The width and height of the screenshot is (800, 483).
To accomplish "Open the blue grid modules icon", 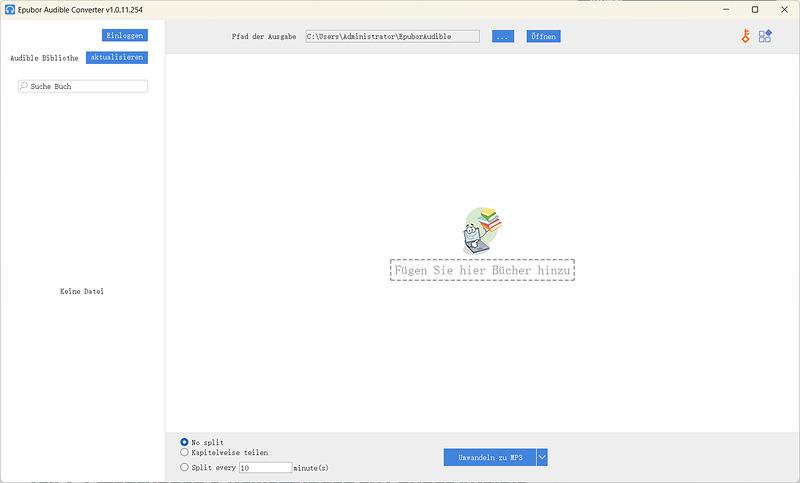I will point(765,36).
